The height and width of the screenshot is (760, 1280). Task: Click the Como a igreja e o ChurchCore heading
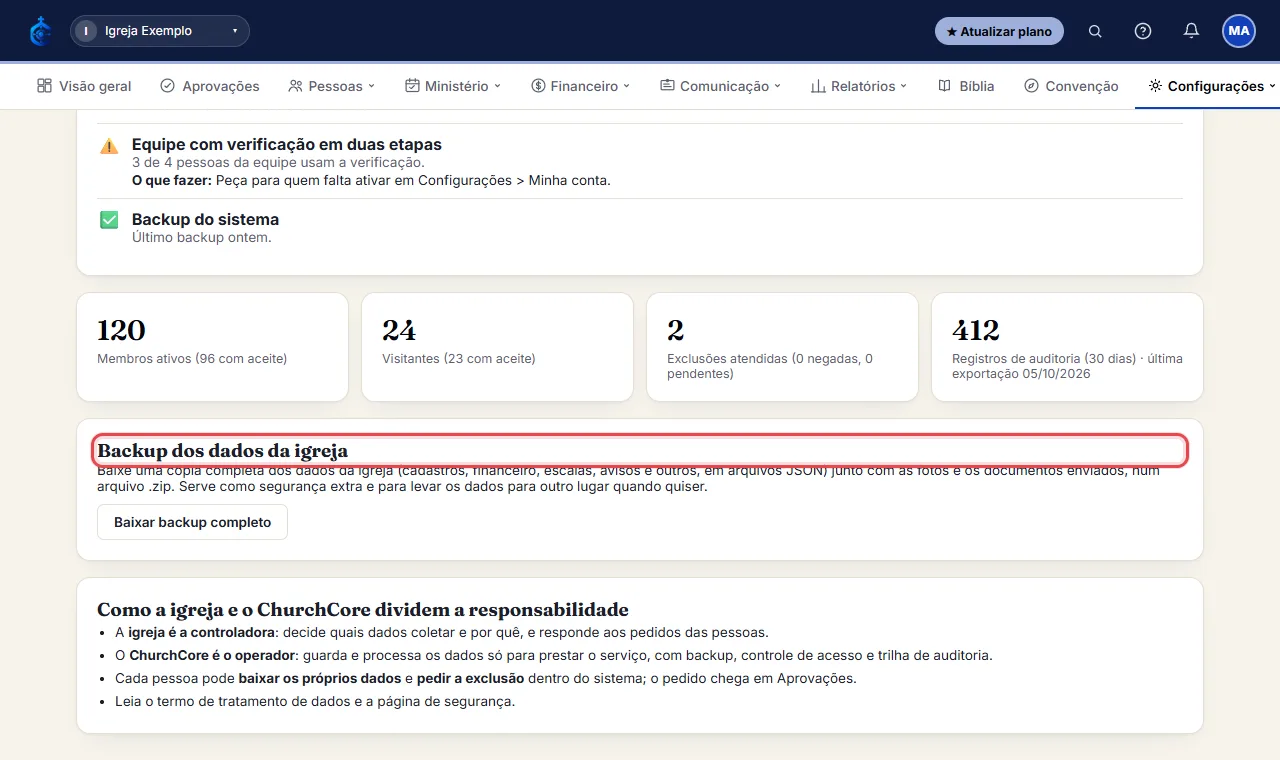point(363,610)
